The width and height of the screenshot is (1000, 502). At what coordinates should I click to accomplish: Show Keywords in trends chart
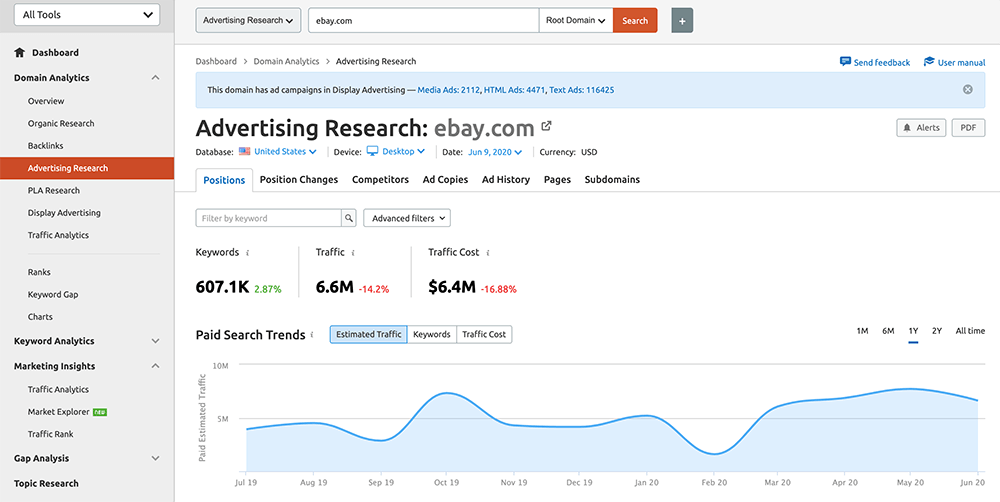pyautogui.click(x=432, y=334)
